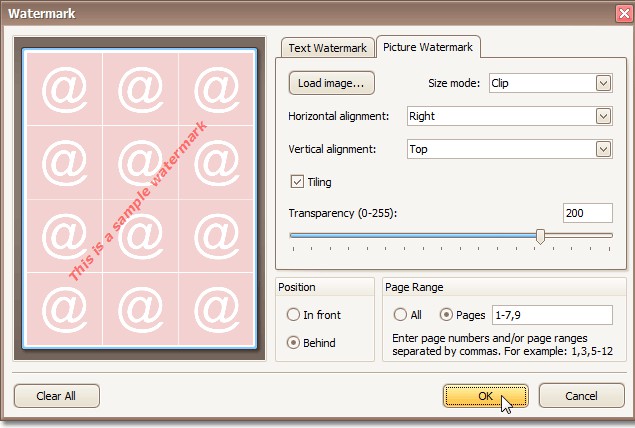Switch to the Text Watermark tab
This screenshot has height=428, width=635.
coord(328,48)
